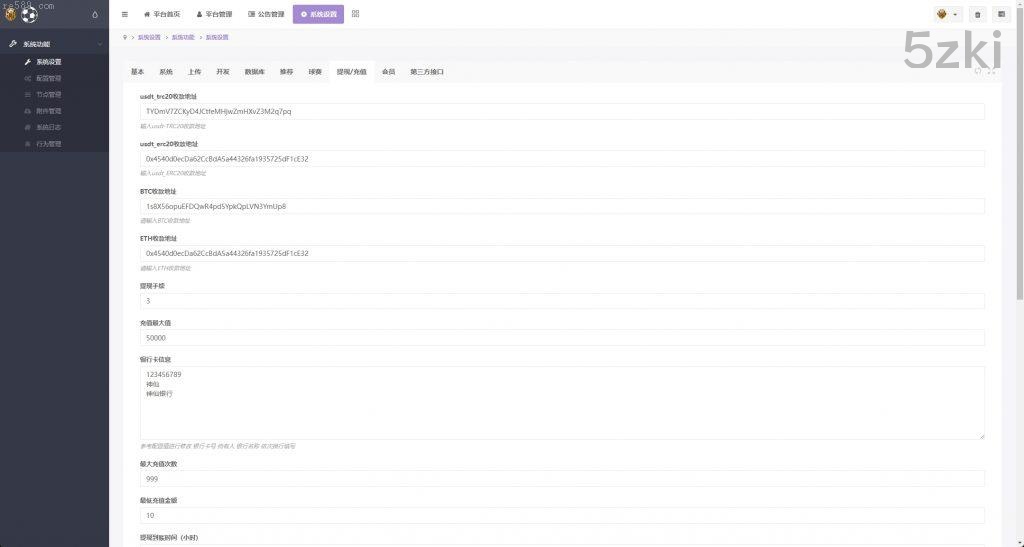Screen dimensions: 1024x547
Task: Click the grid apps icon in top navigation
Action: pos(356,14)
